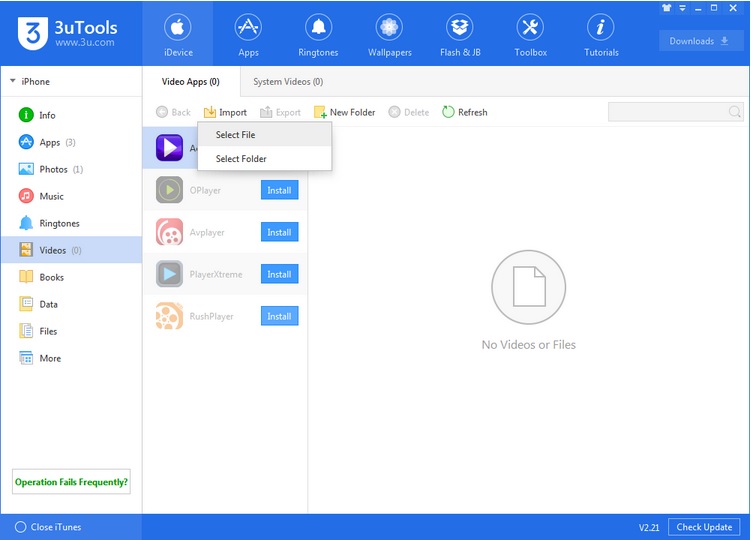
Task: Create a New Folder
Action: point(344,112)
